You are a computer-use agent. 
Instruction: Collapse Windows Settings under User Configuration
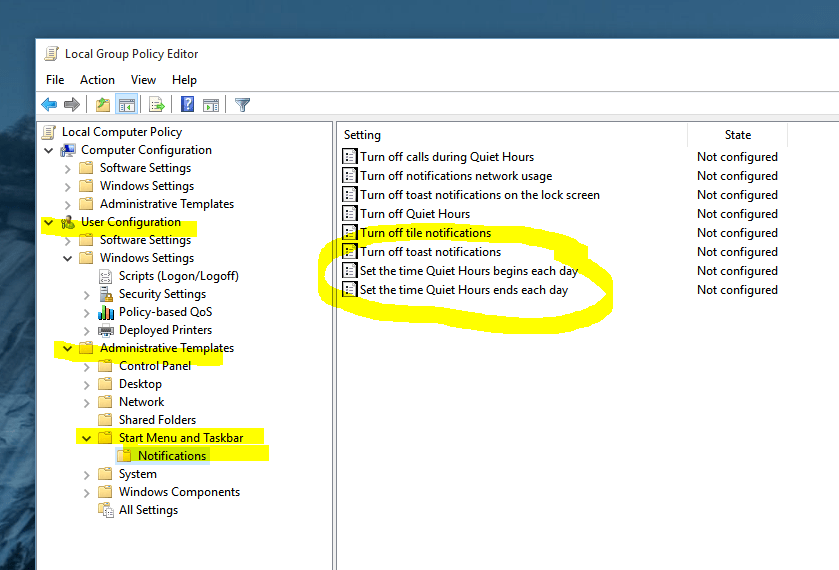[x=67, y=259]
